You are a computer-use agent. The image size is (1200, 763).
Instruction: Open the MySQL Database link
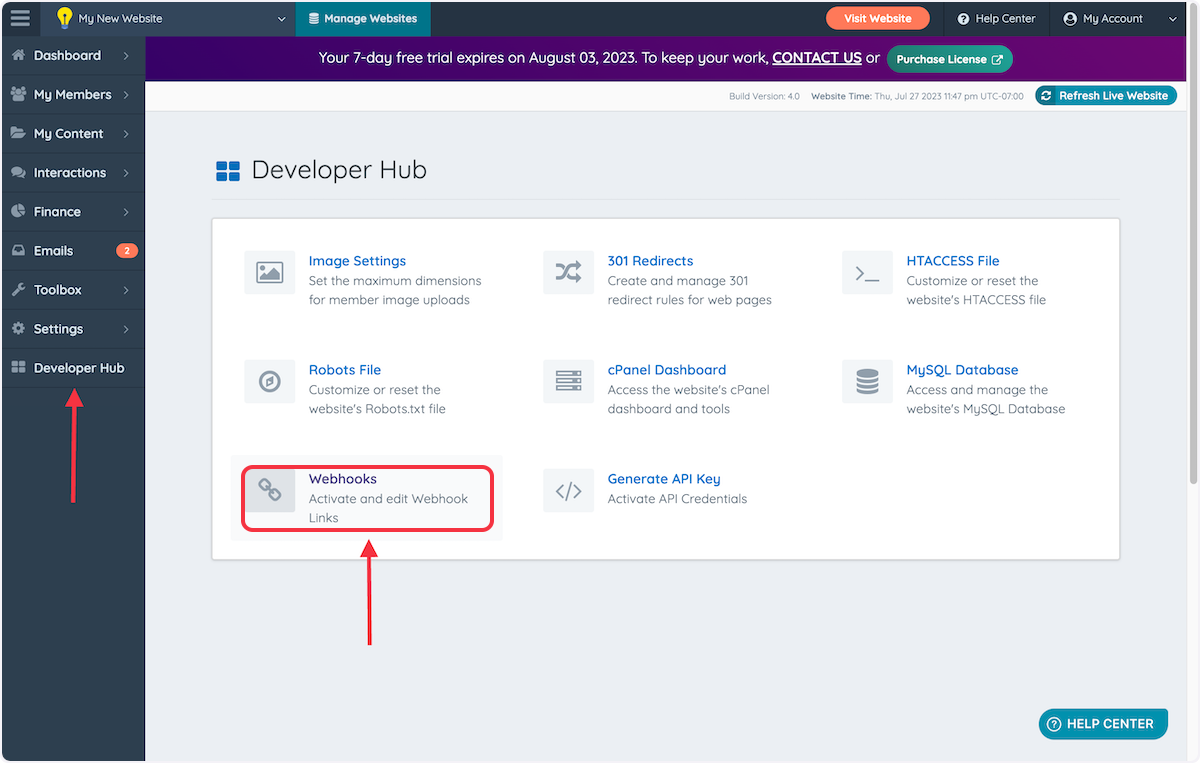962,370
